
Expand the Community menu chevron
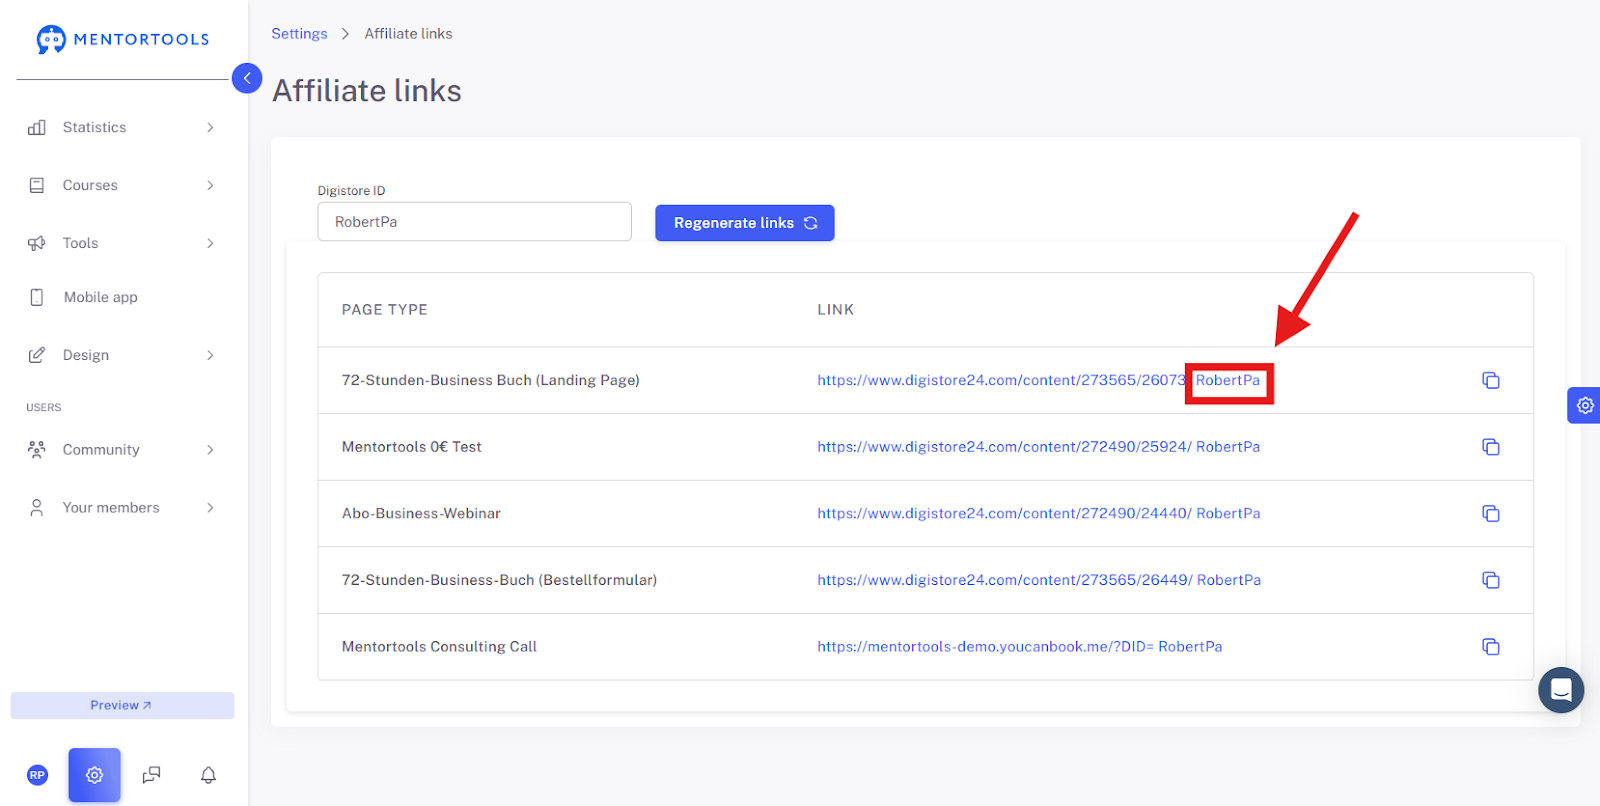pyautogui.click(x=210, y=450)
